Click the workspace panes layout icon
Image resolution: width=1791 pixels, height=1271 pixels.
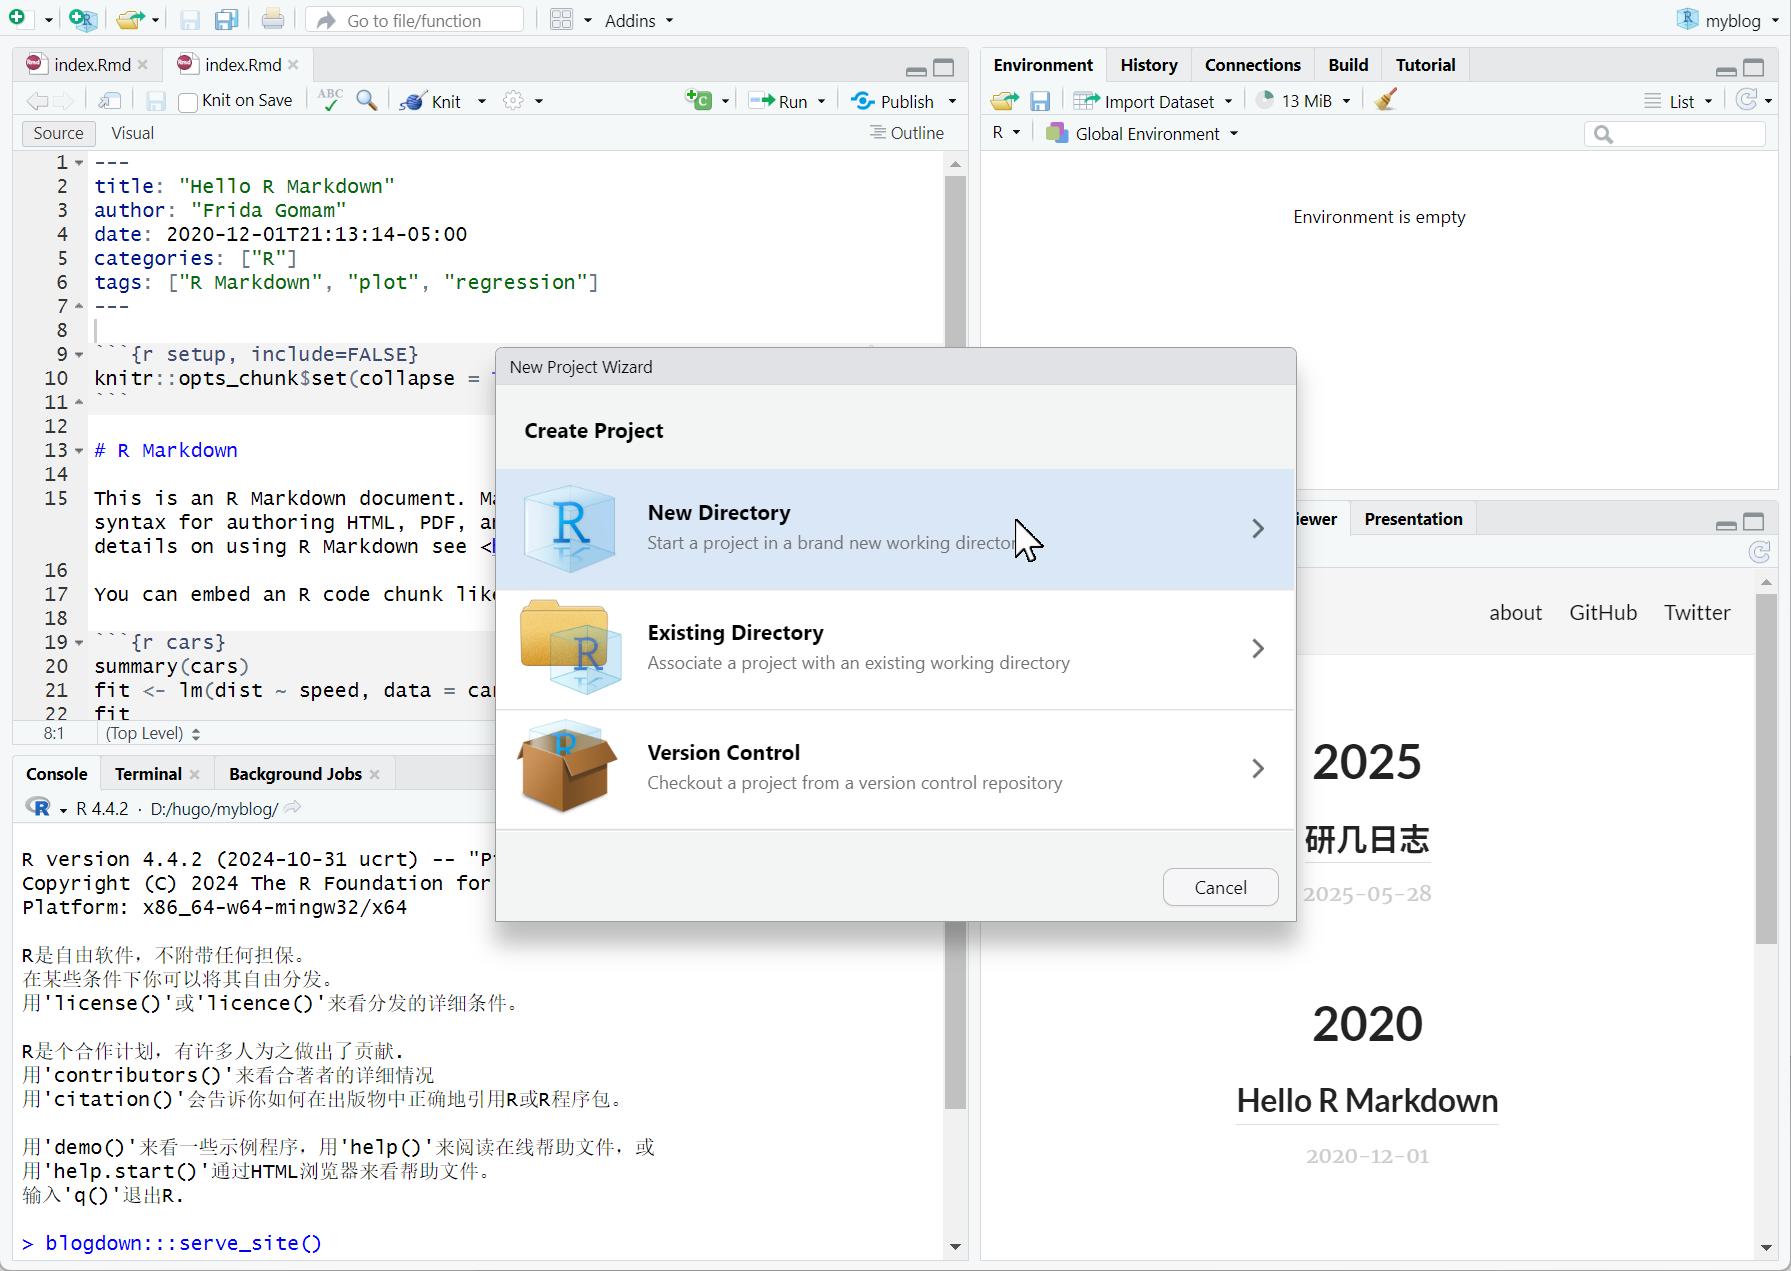(562, 20)
